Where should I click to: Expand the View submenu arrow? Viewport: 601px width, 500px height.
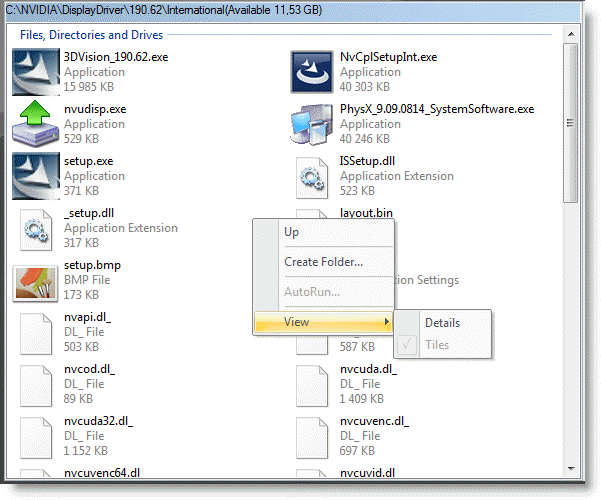coord(387,322)
